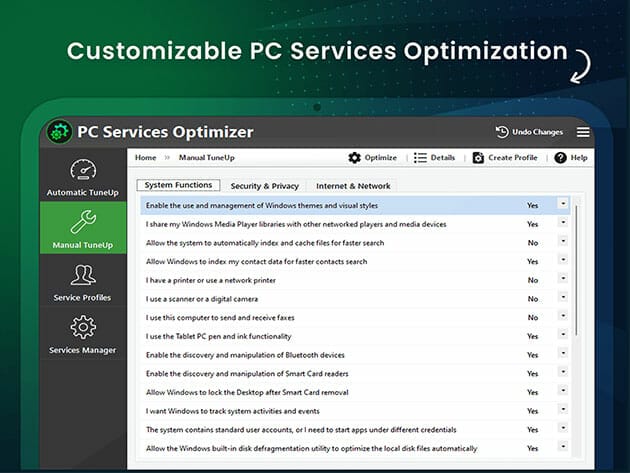Expand dropdown for printer or network printer
Screen dimensions: 630x473
pos(563,280)
